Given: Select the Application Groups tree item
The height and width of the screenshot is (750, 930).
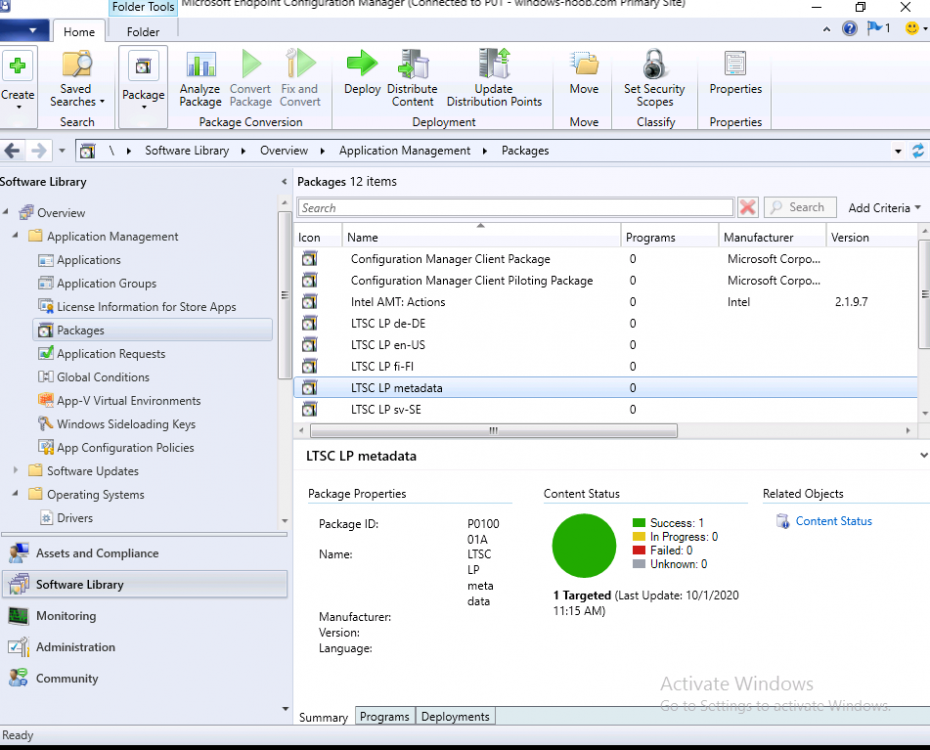Looking at the screenshot, I should tap(106, 283).
